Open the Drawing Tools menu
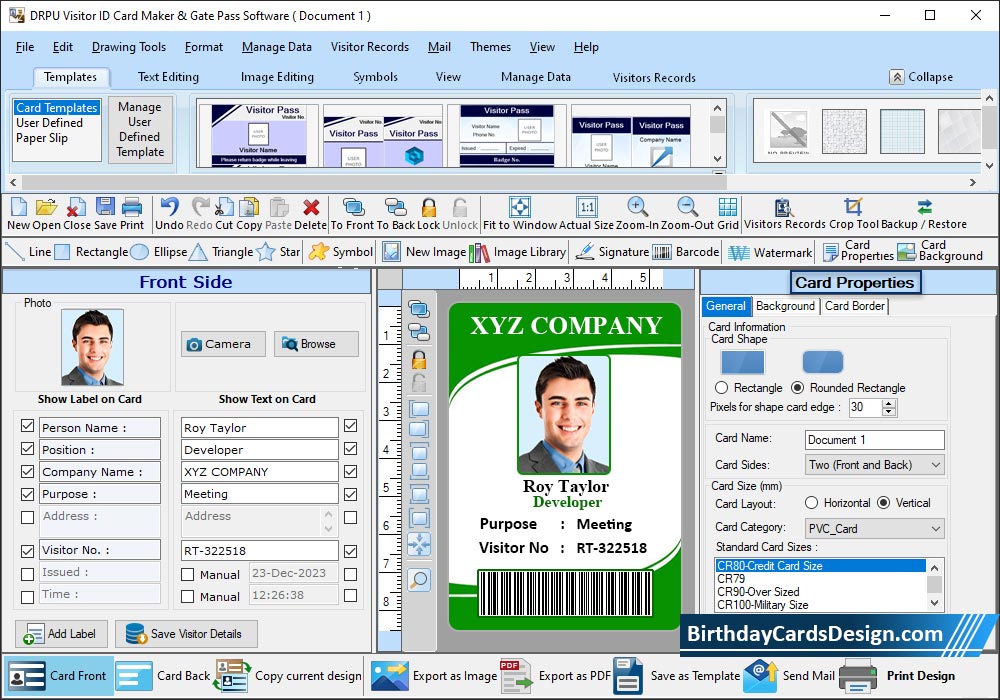The image size is (1000, 700). point(129,47)
